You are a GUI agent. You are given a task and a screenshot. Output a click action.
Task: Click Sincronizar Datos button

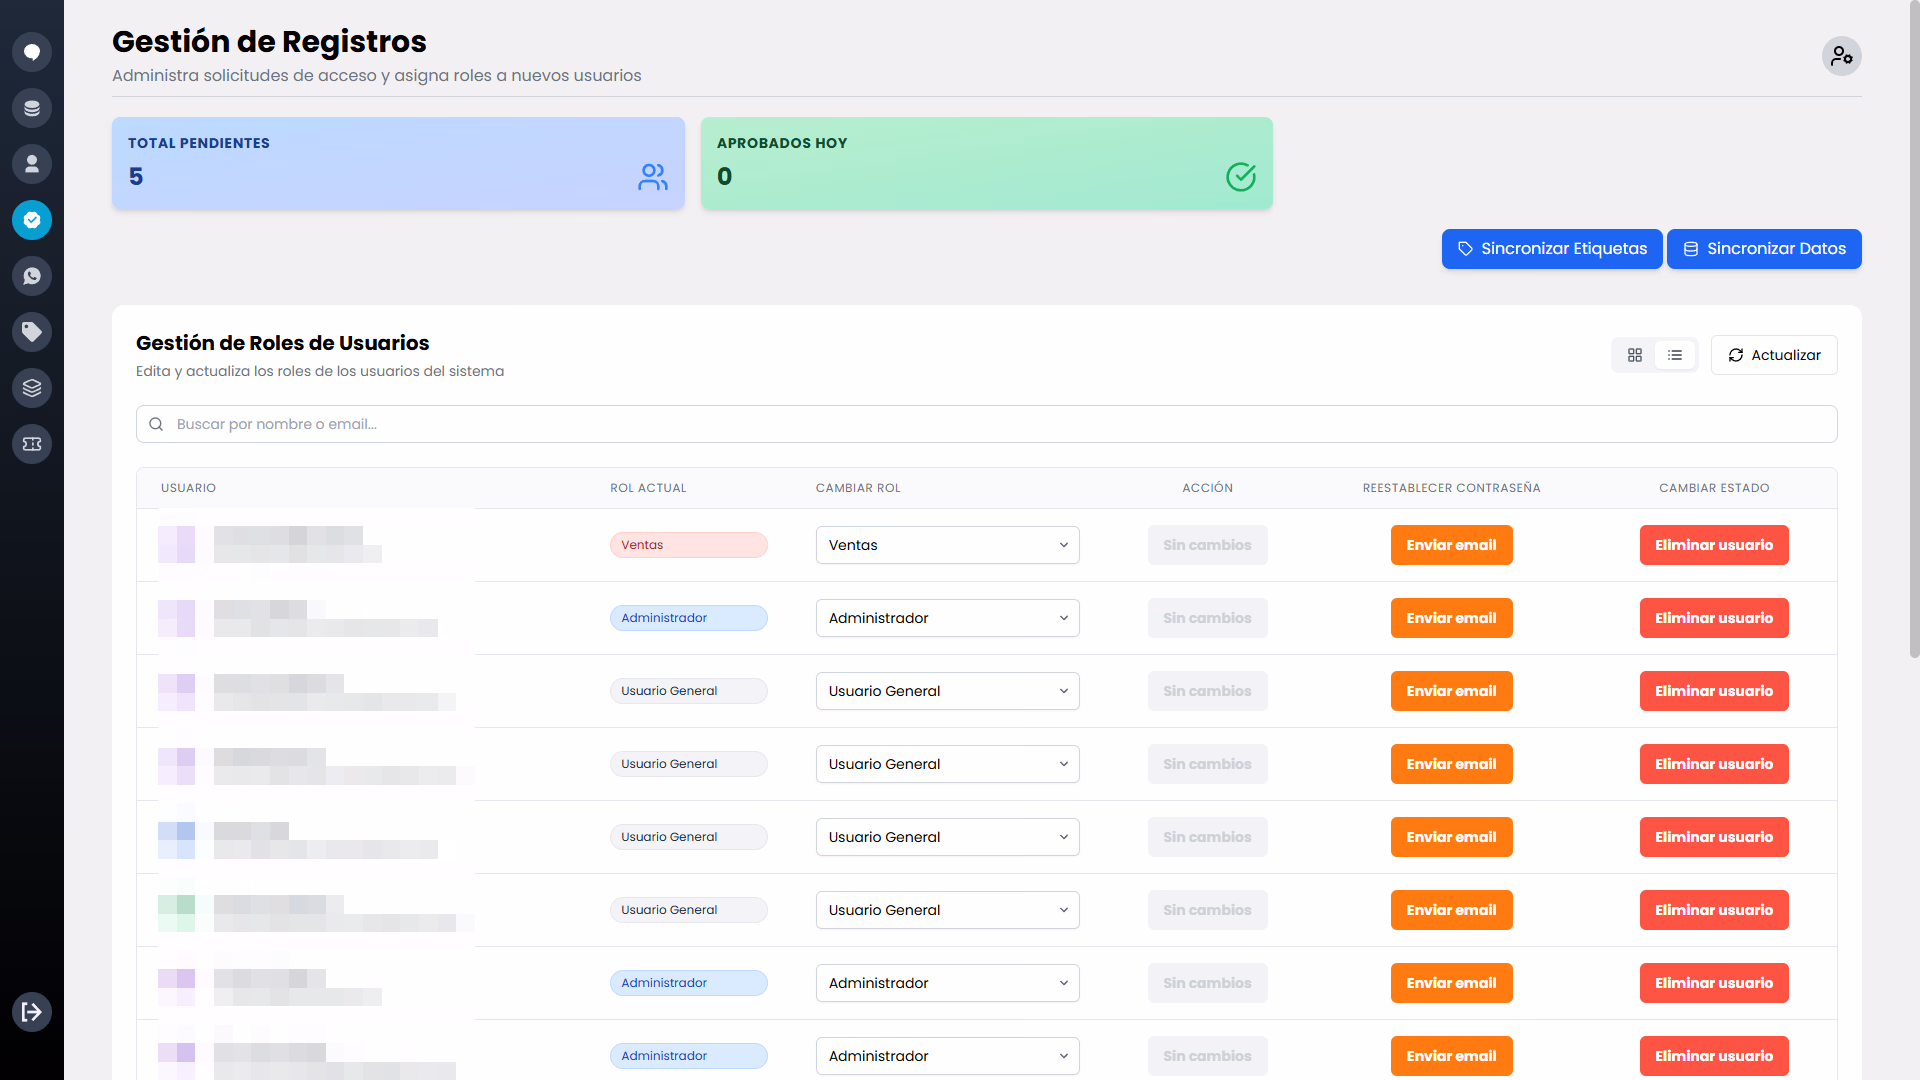pos(1764,249)
